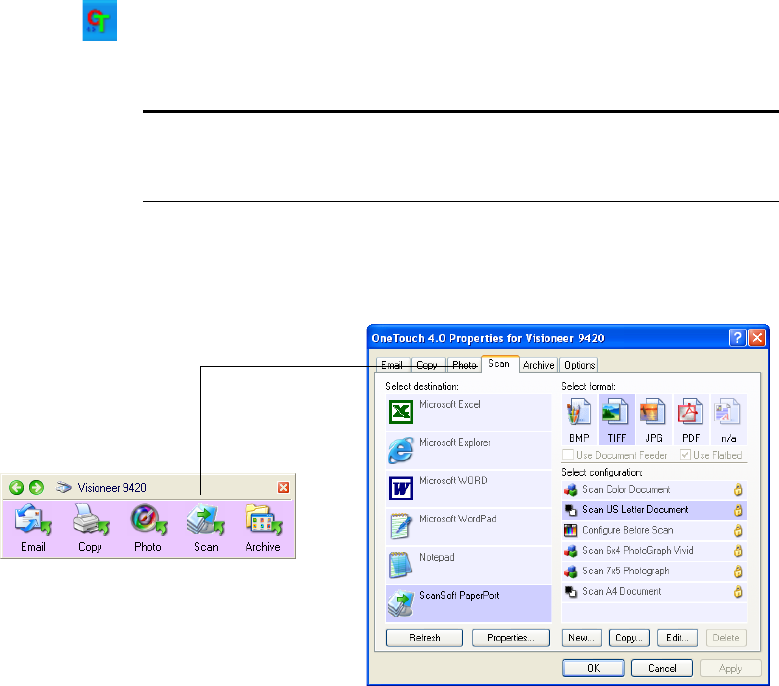The width and height of the screenshot is (779, 686).
Task: Toggle lock on Scan US Letter Document
Action: pos(738,510)
